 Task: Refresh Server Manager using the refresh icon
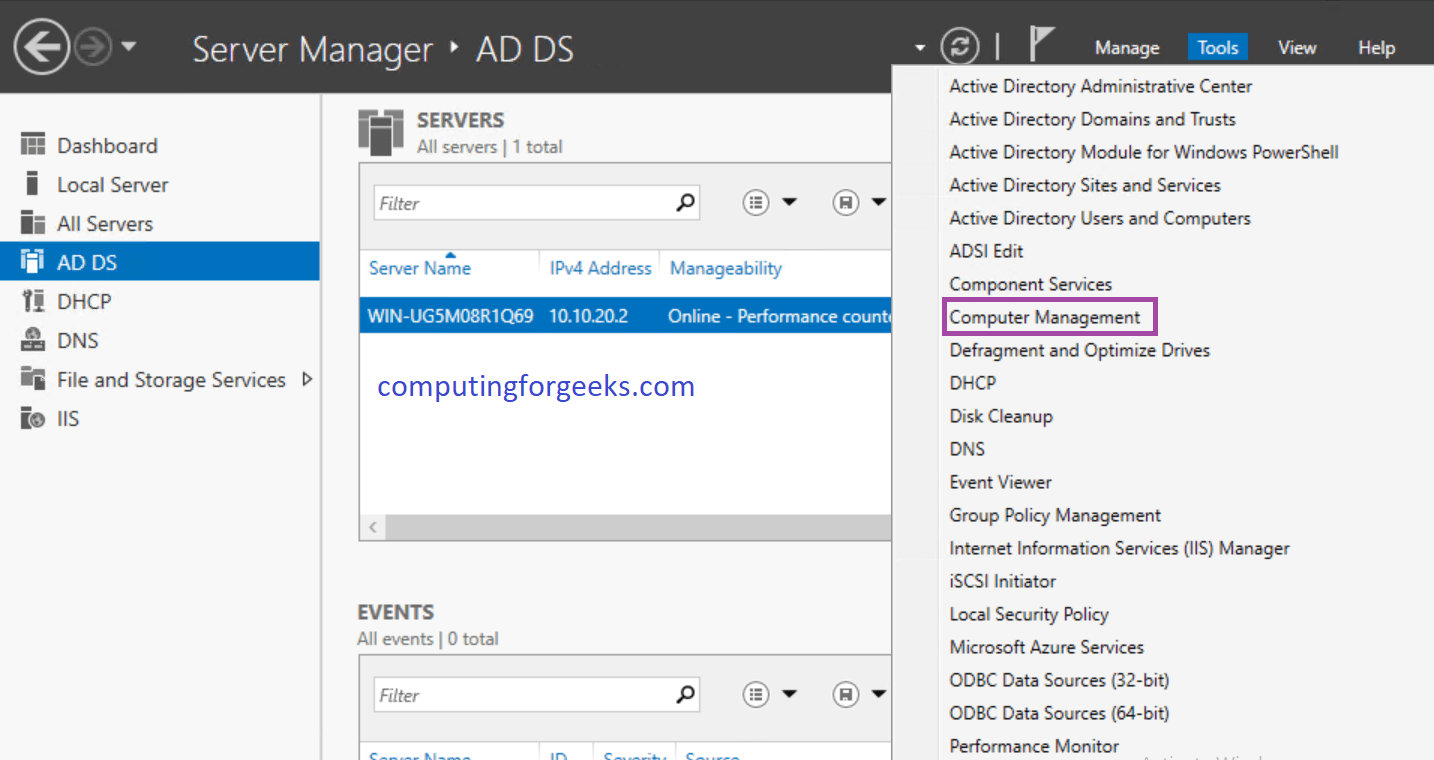tap(960, 46)
